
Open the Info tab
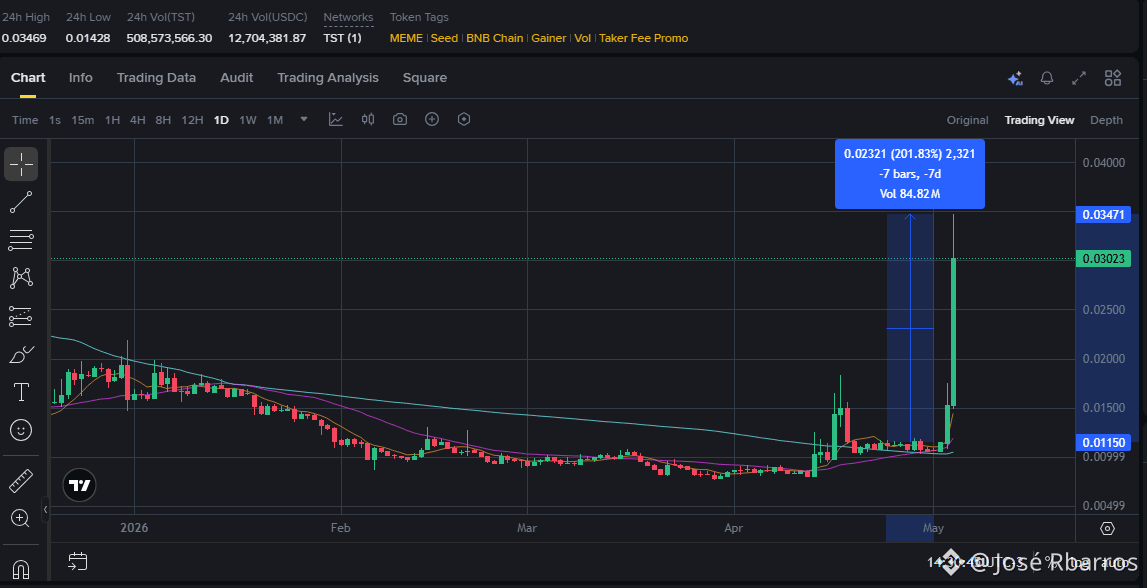click(80, 78)
